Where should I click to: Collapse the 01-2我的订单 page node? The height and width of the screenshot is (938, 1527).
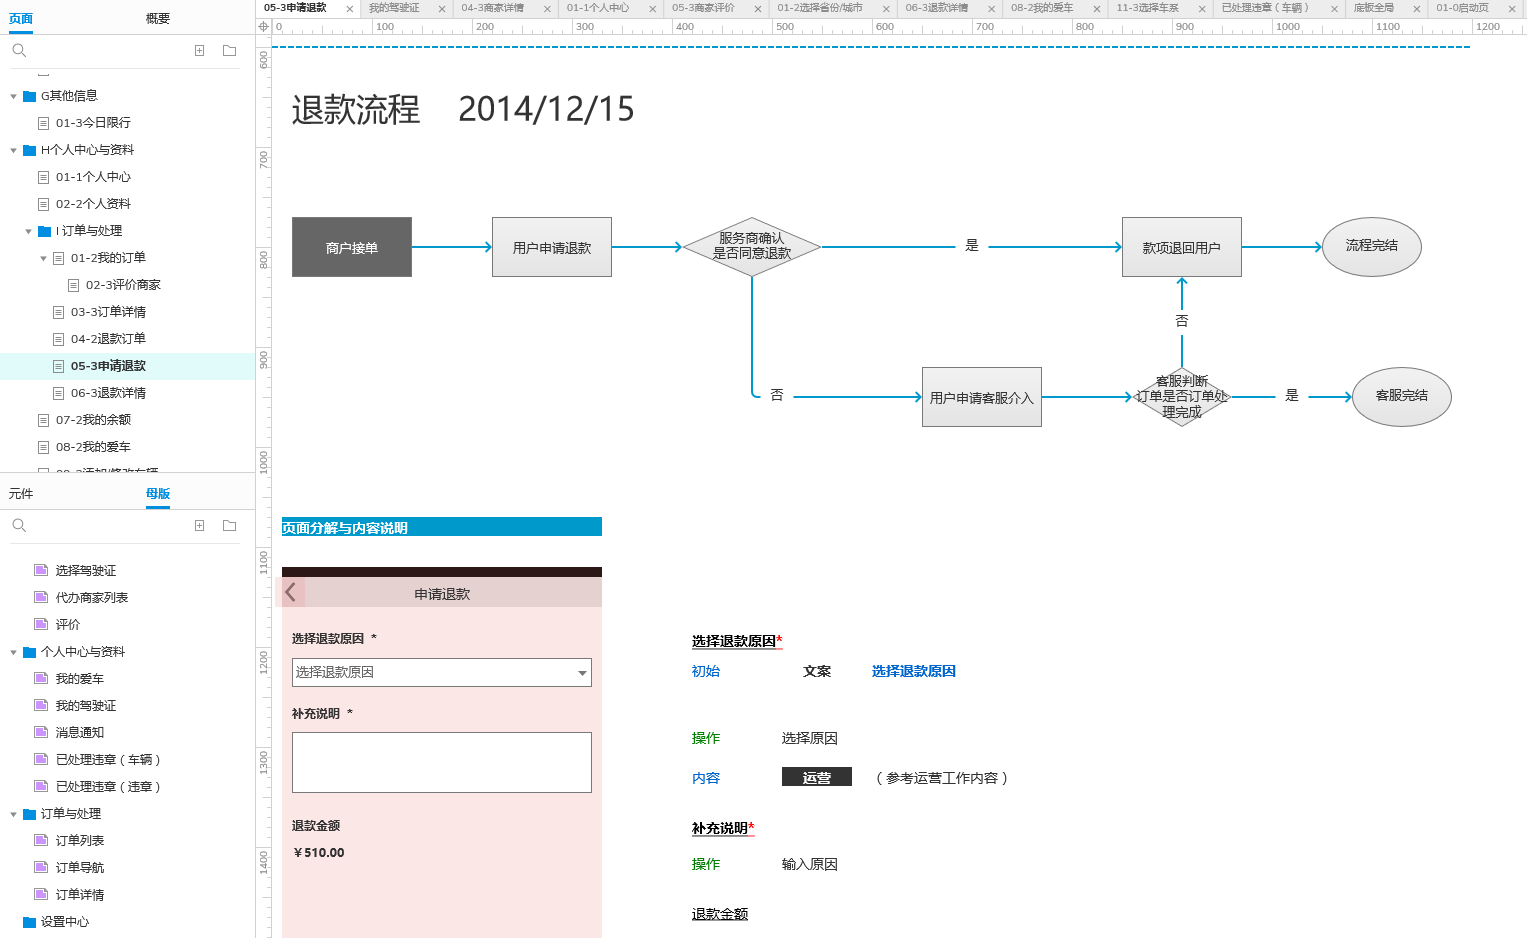(x=43, y=258)
